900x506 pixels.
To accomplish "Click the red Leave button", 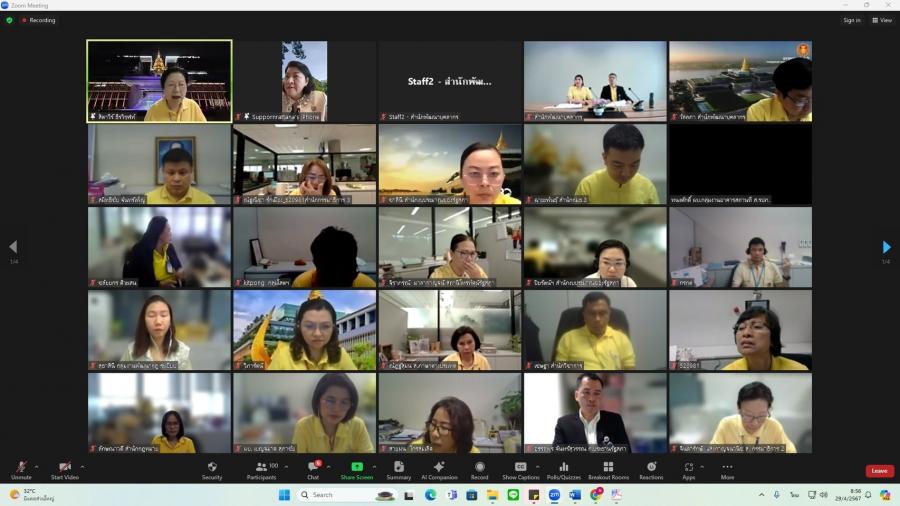I will (879, 471).
